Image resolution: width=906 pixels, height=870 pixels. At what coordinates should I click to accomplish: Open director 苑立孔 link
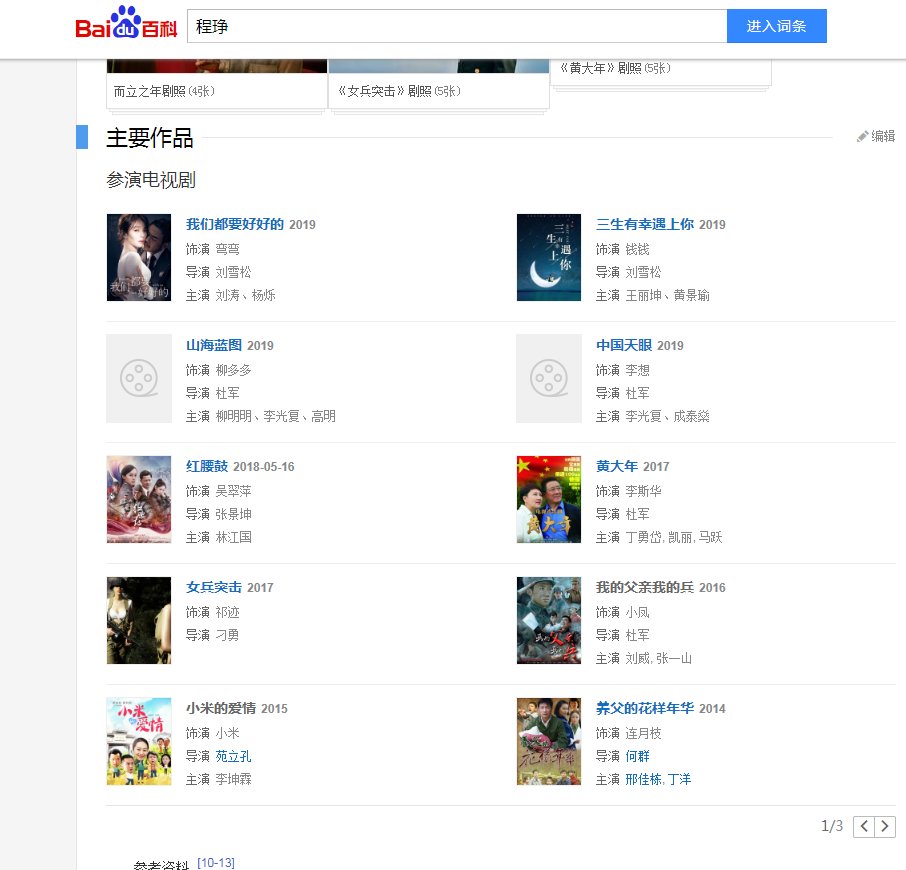coord(233,756)
